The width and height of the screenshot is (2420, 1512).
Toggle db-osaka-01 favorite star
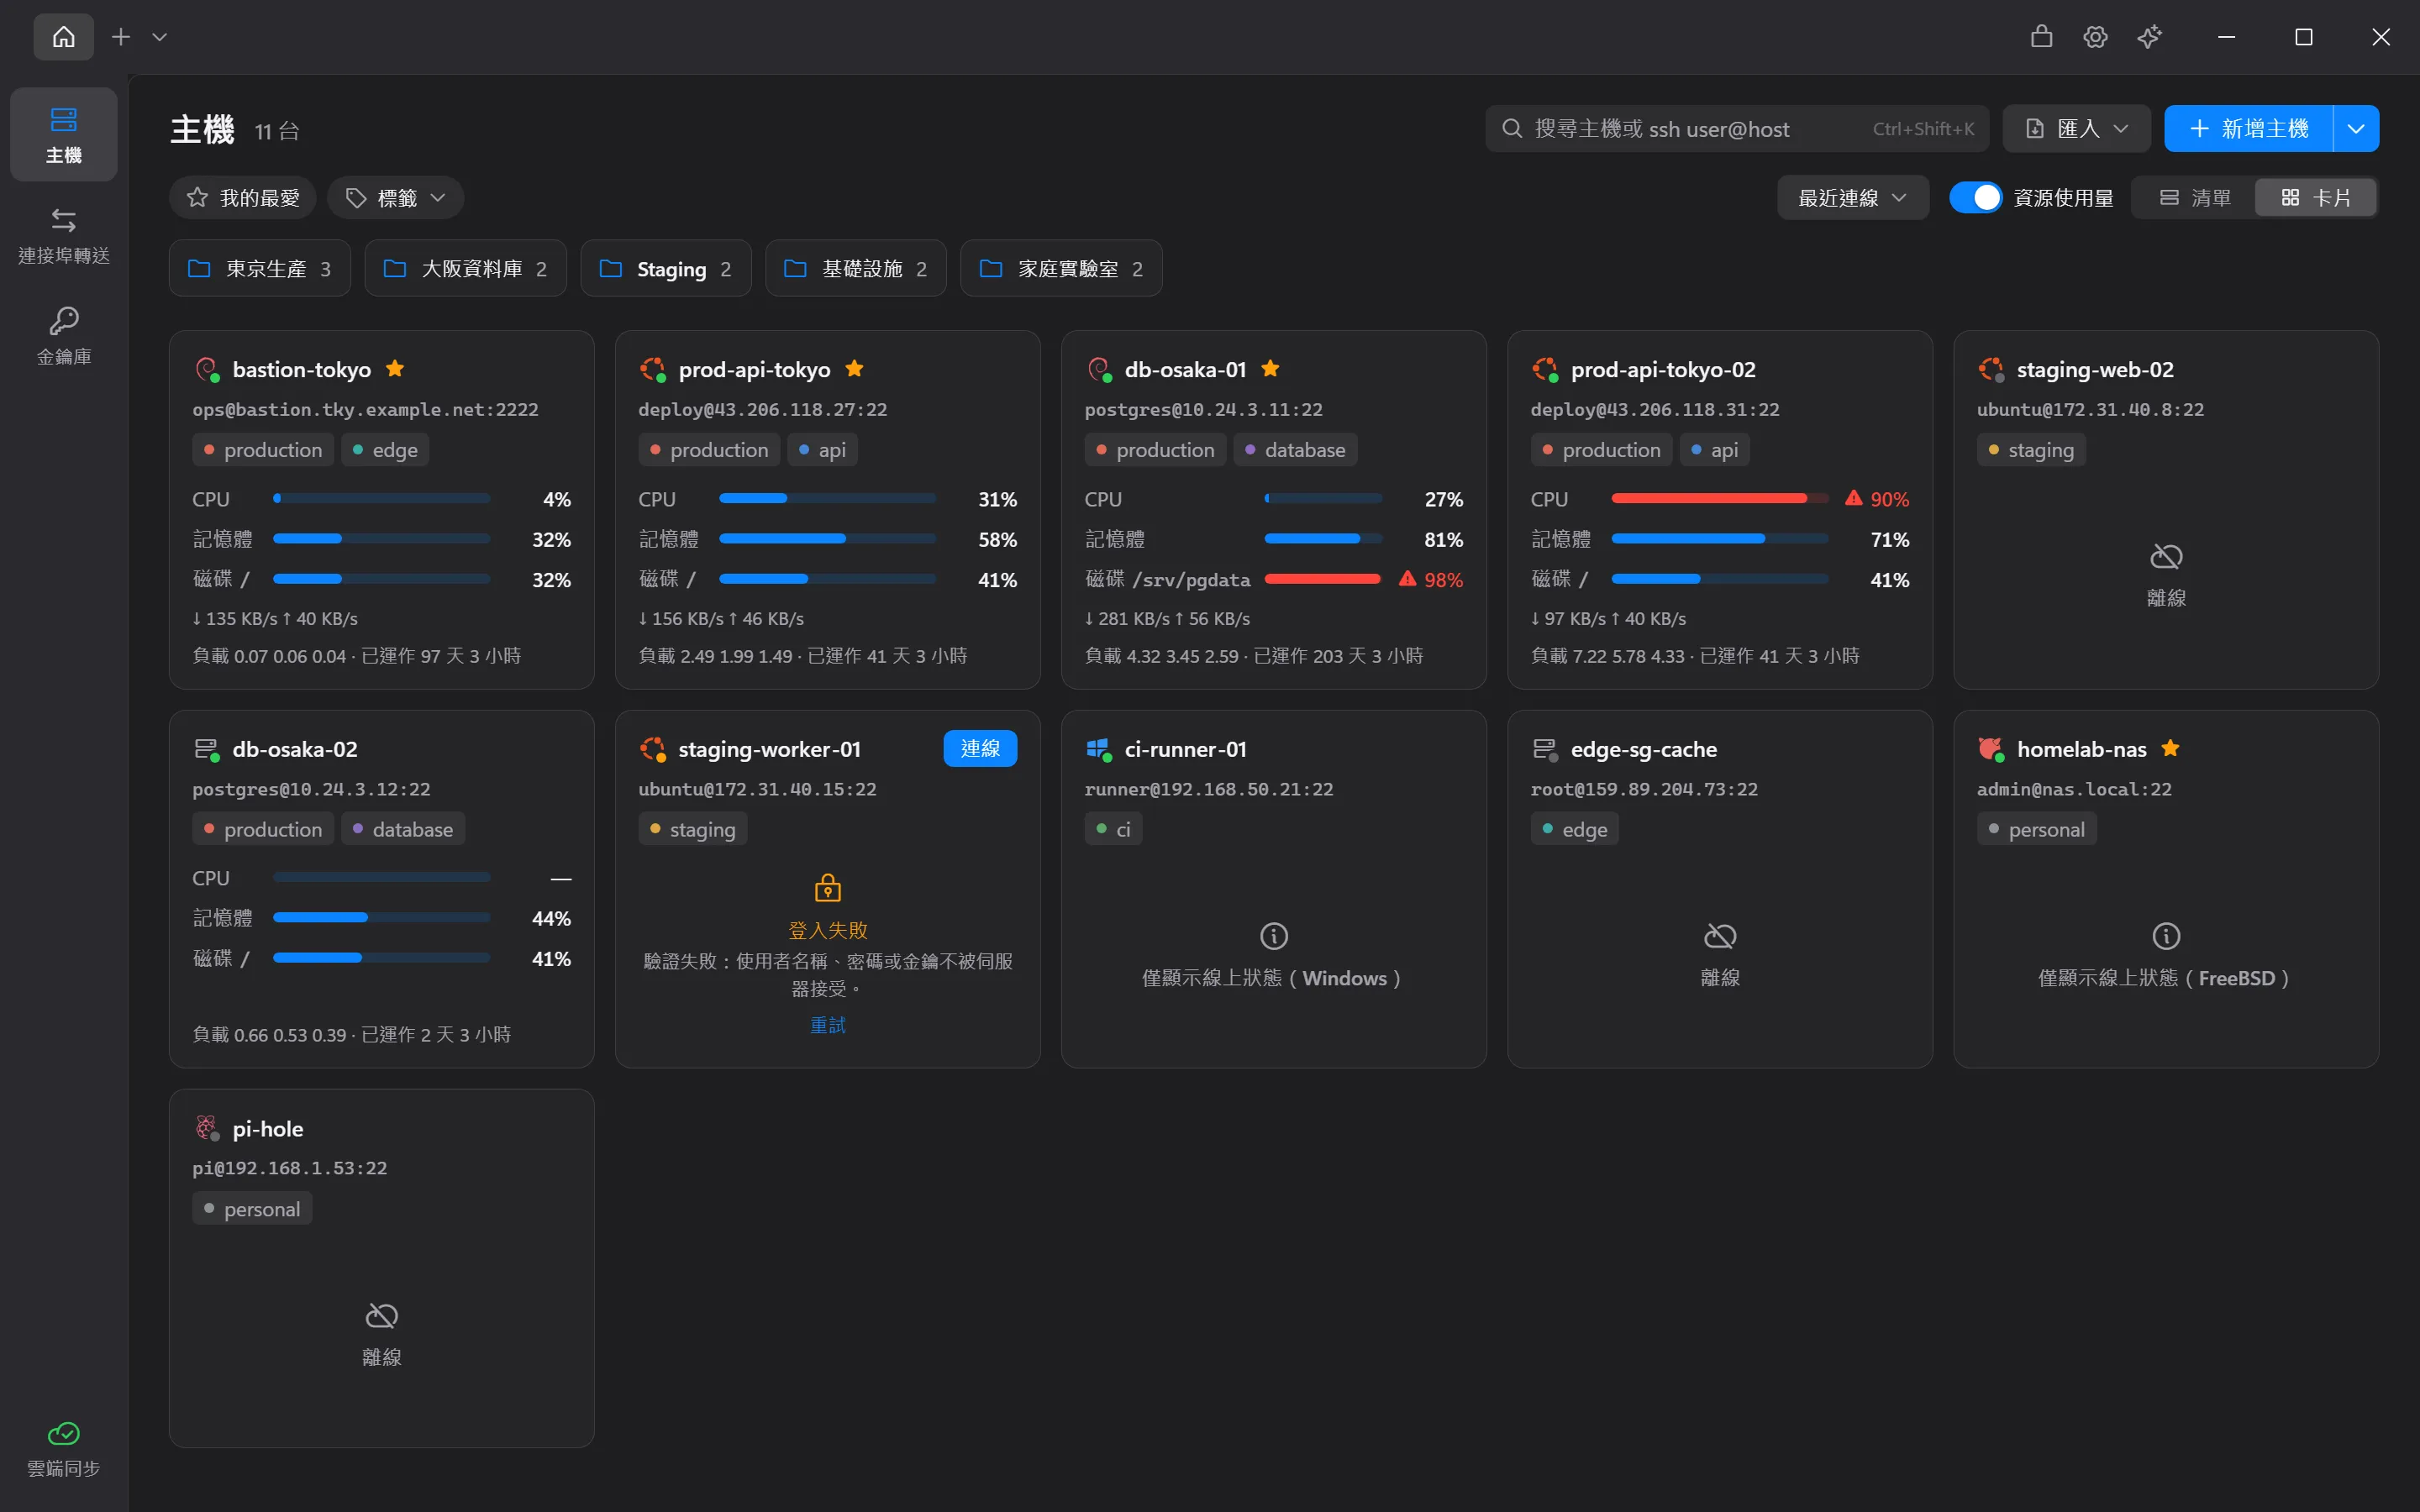(1270, 368)
